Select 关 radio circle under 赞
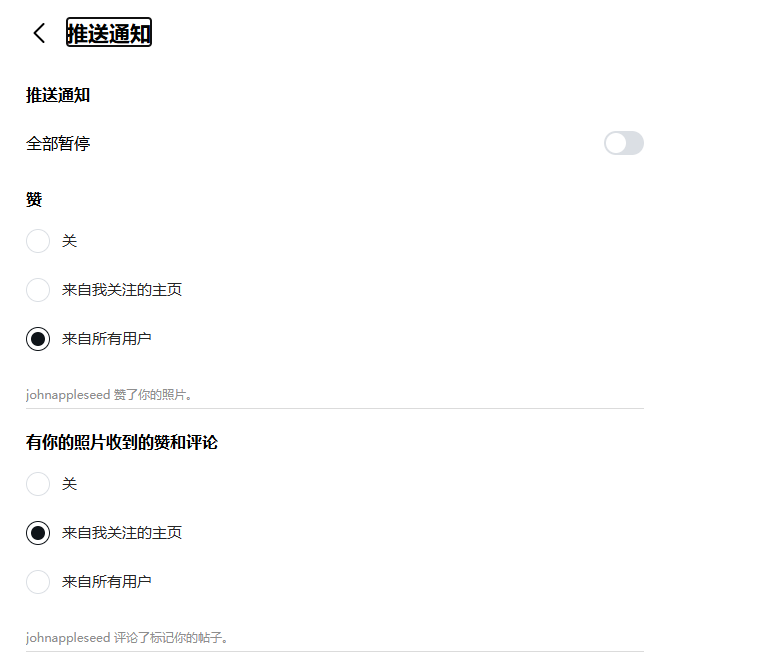 click(x=38, y=241)
